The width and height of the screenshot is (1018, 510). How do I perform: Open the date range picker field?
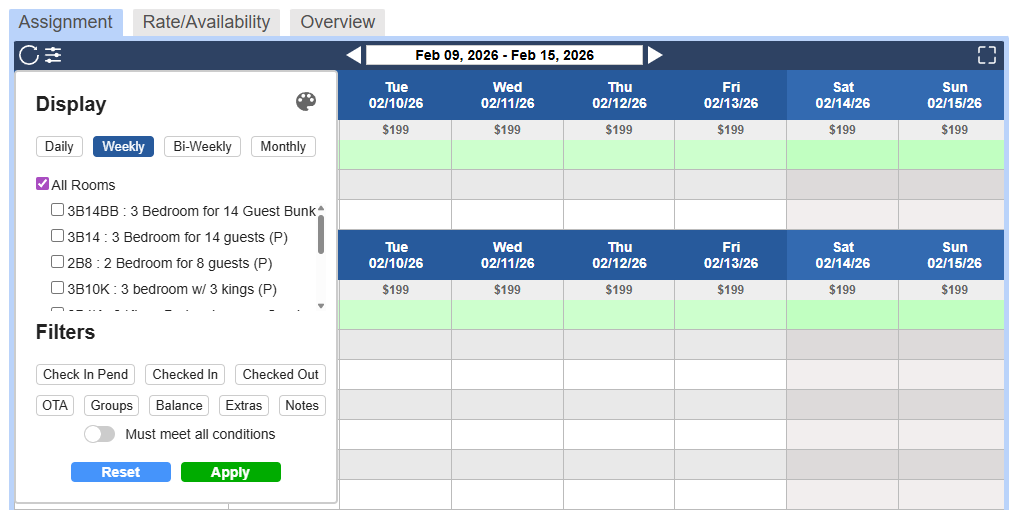click(504, 55)
